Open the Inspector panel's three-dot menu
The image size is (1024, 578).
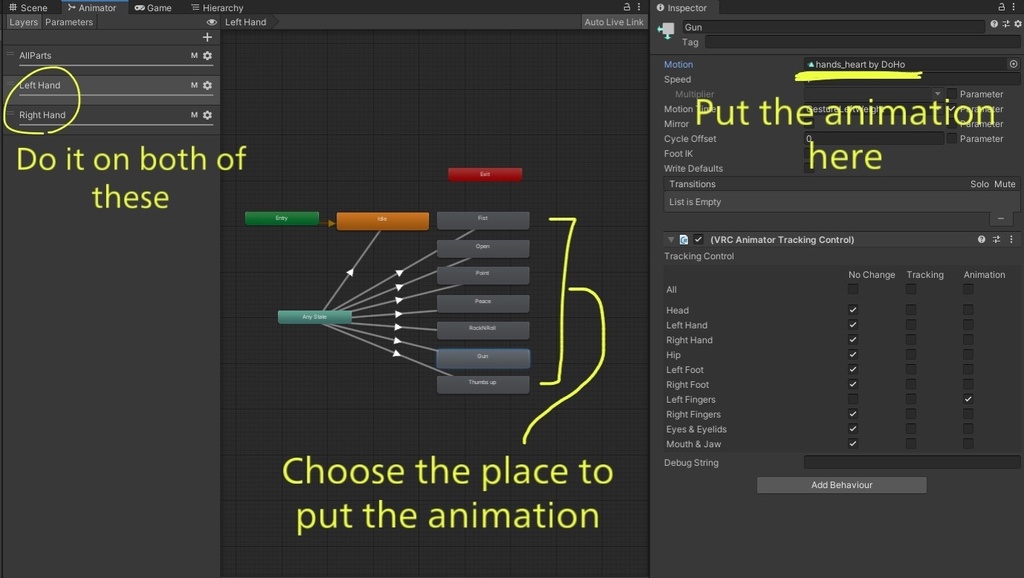[x=1013, y=7]
